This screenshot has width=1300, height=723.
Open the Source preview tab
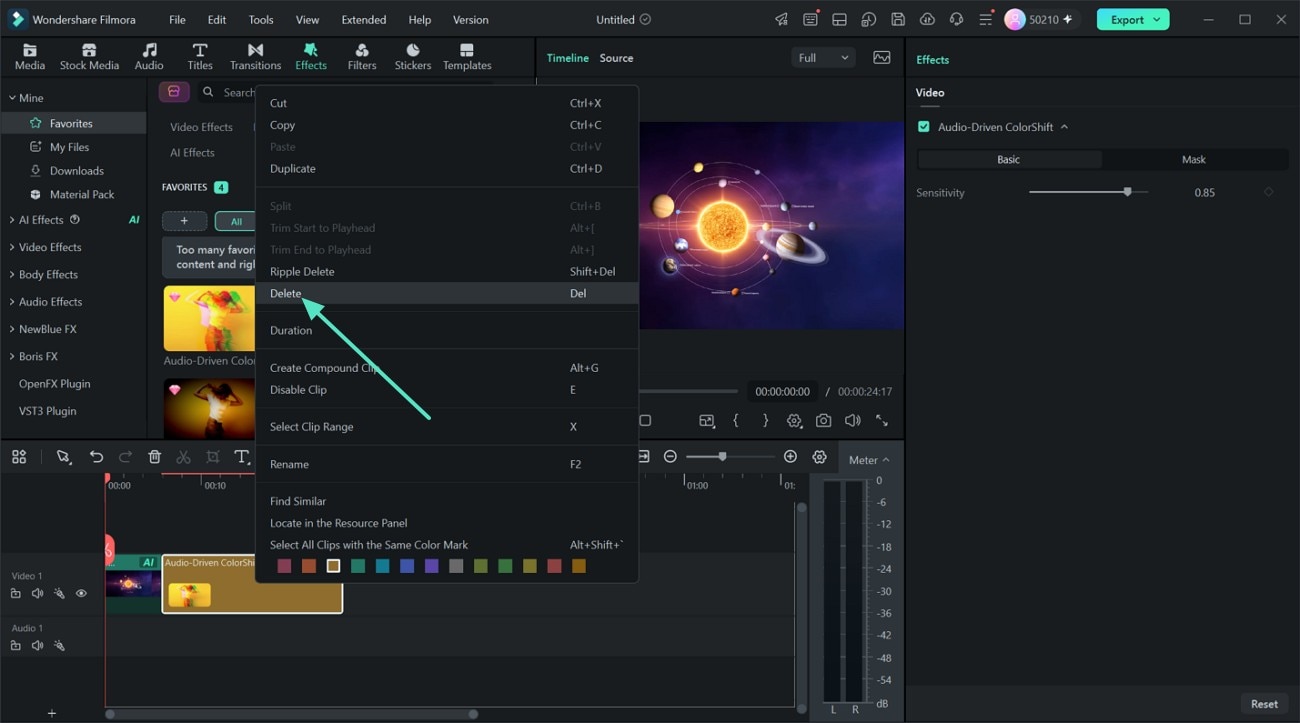coord(616,58)
